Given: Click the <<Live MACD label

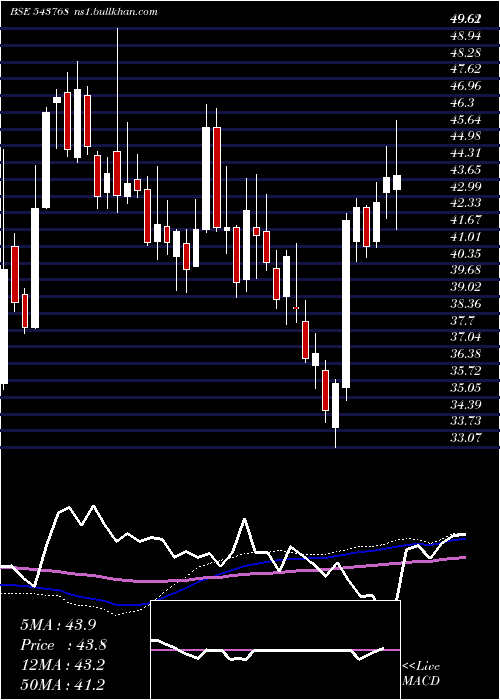Looking at the screenshot, I should [x=421, y=673].
